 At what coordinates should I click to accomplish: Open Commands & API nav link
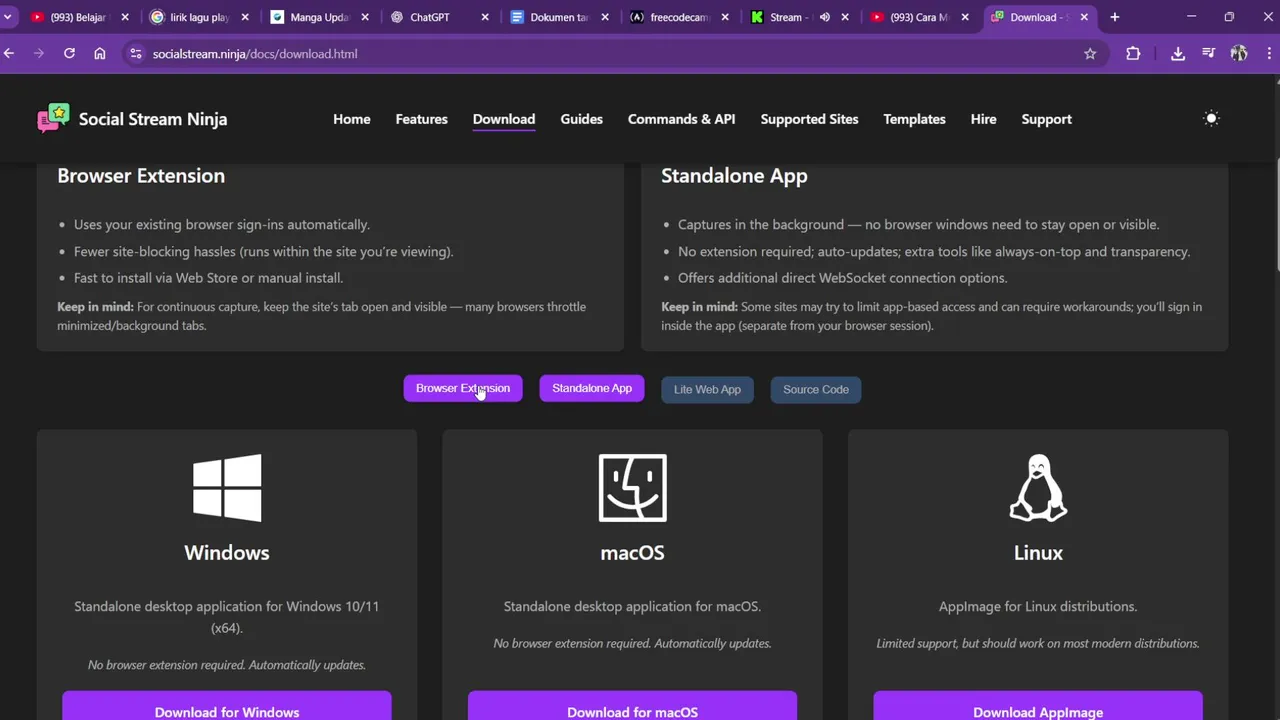(682, 119)
